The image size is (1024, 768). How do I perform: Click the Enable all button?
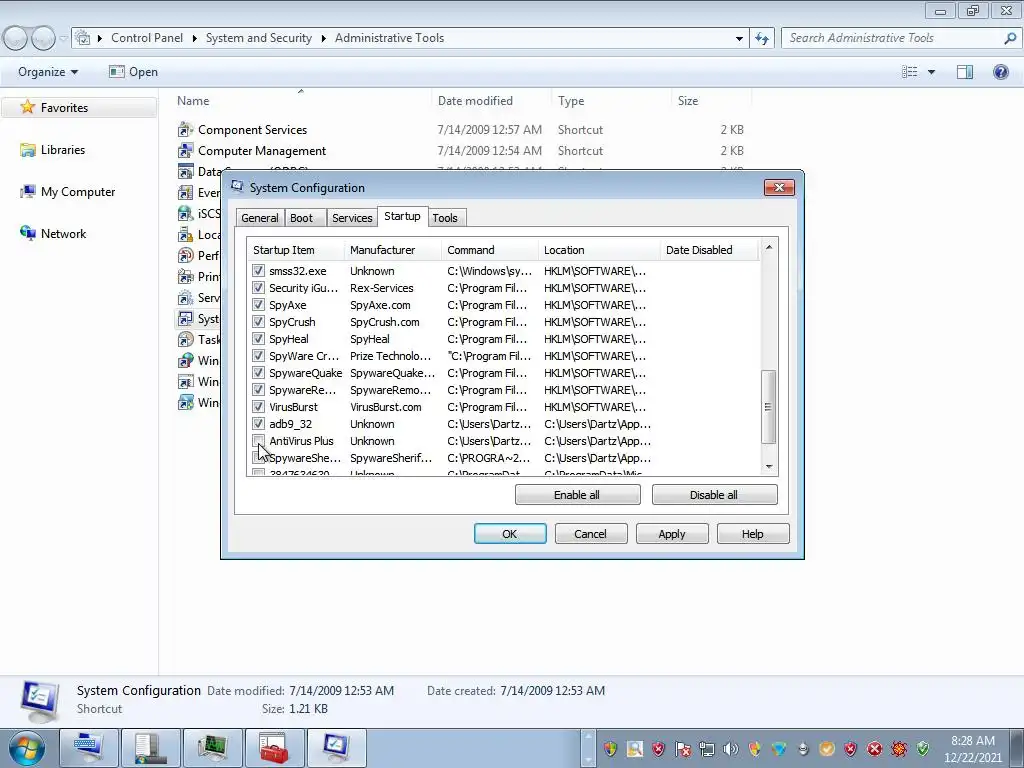point(577,494)
